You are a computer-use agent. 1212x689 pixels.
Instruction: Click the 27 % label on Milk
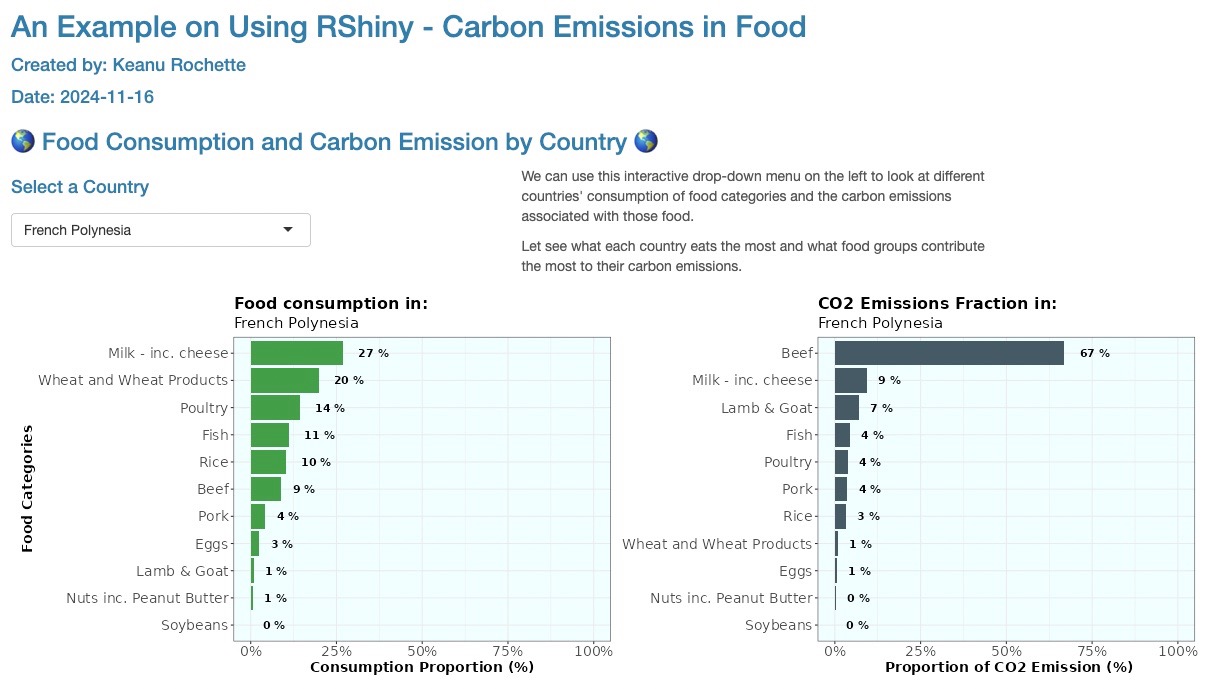[373, 353]
